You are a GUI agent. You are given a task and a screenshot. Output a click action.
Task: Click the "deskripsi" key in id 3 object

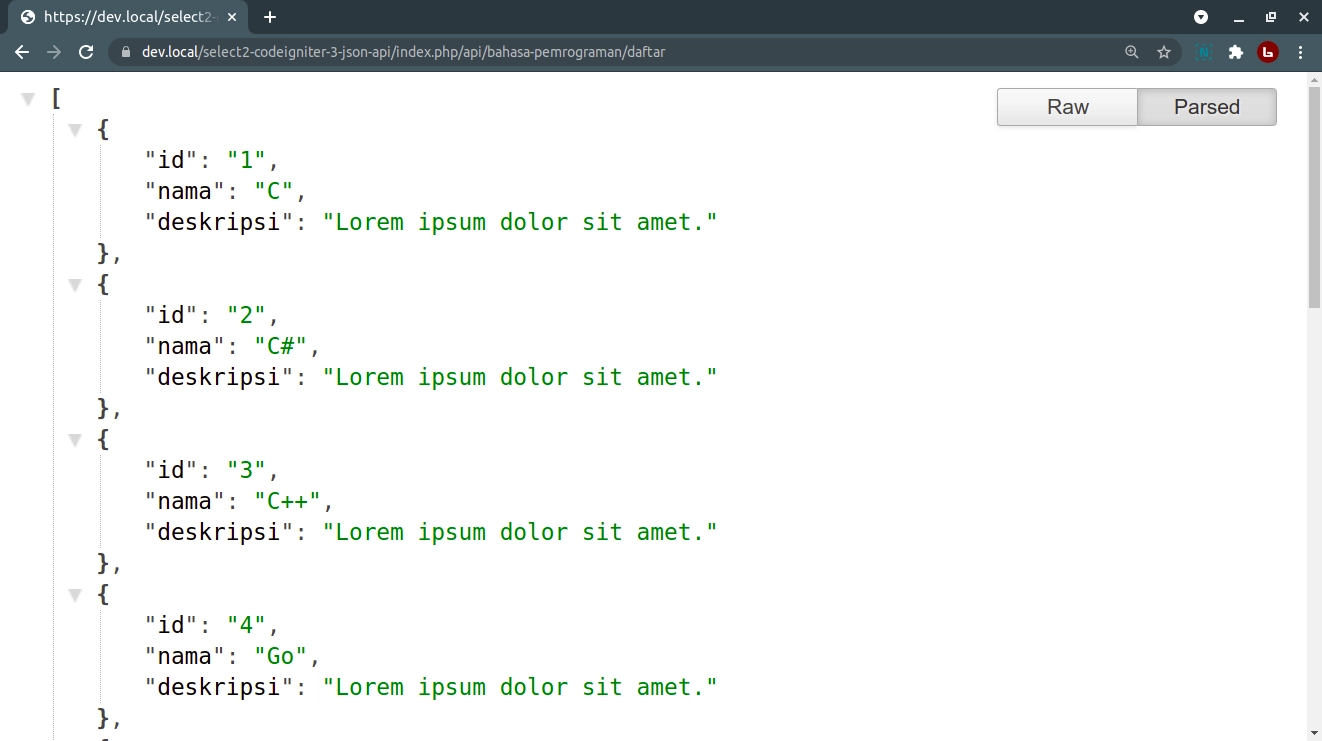pyautogui.click(x=219, y=532)
